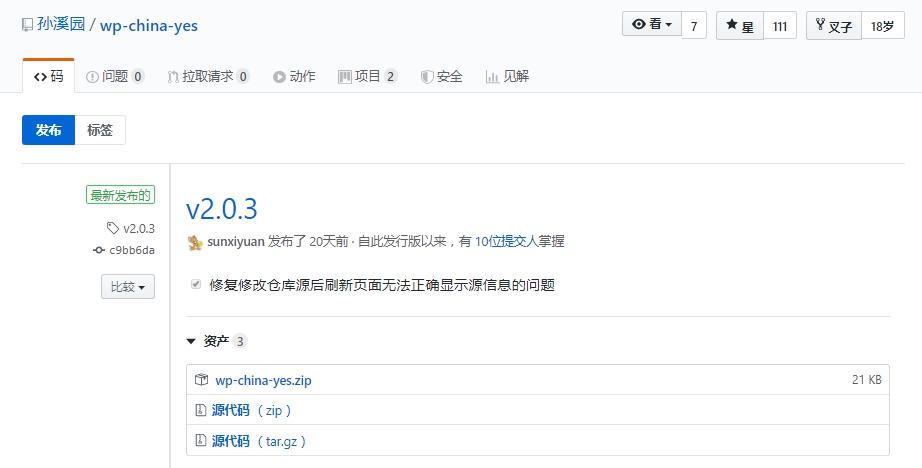The image size is (922, 468).
Task: Download 源代码 (zip)
Action: point(251,410)
